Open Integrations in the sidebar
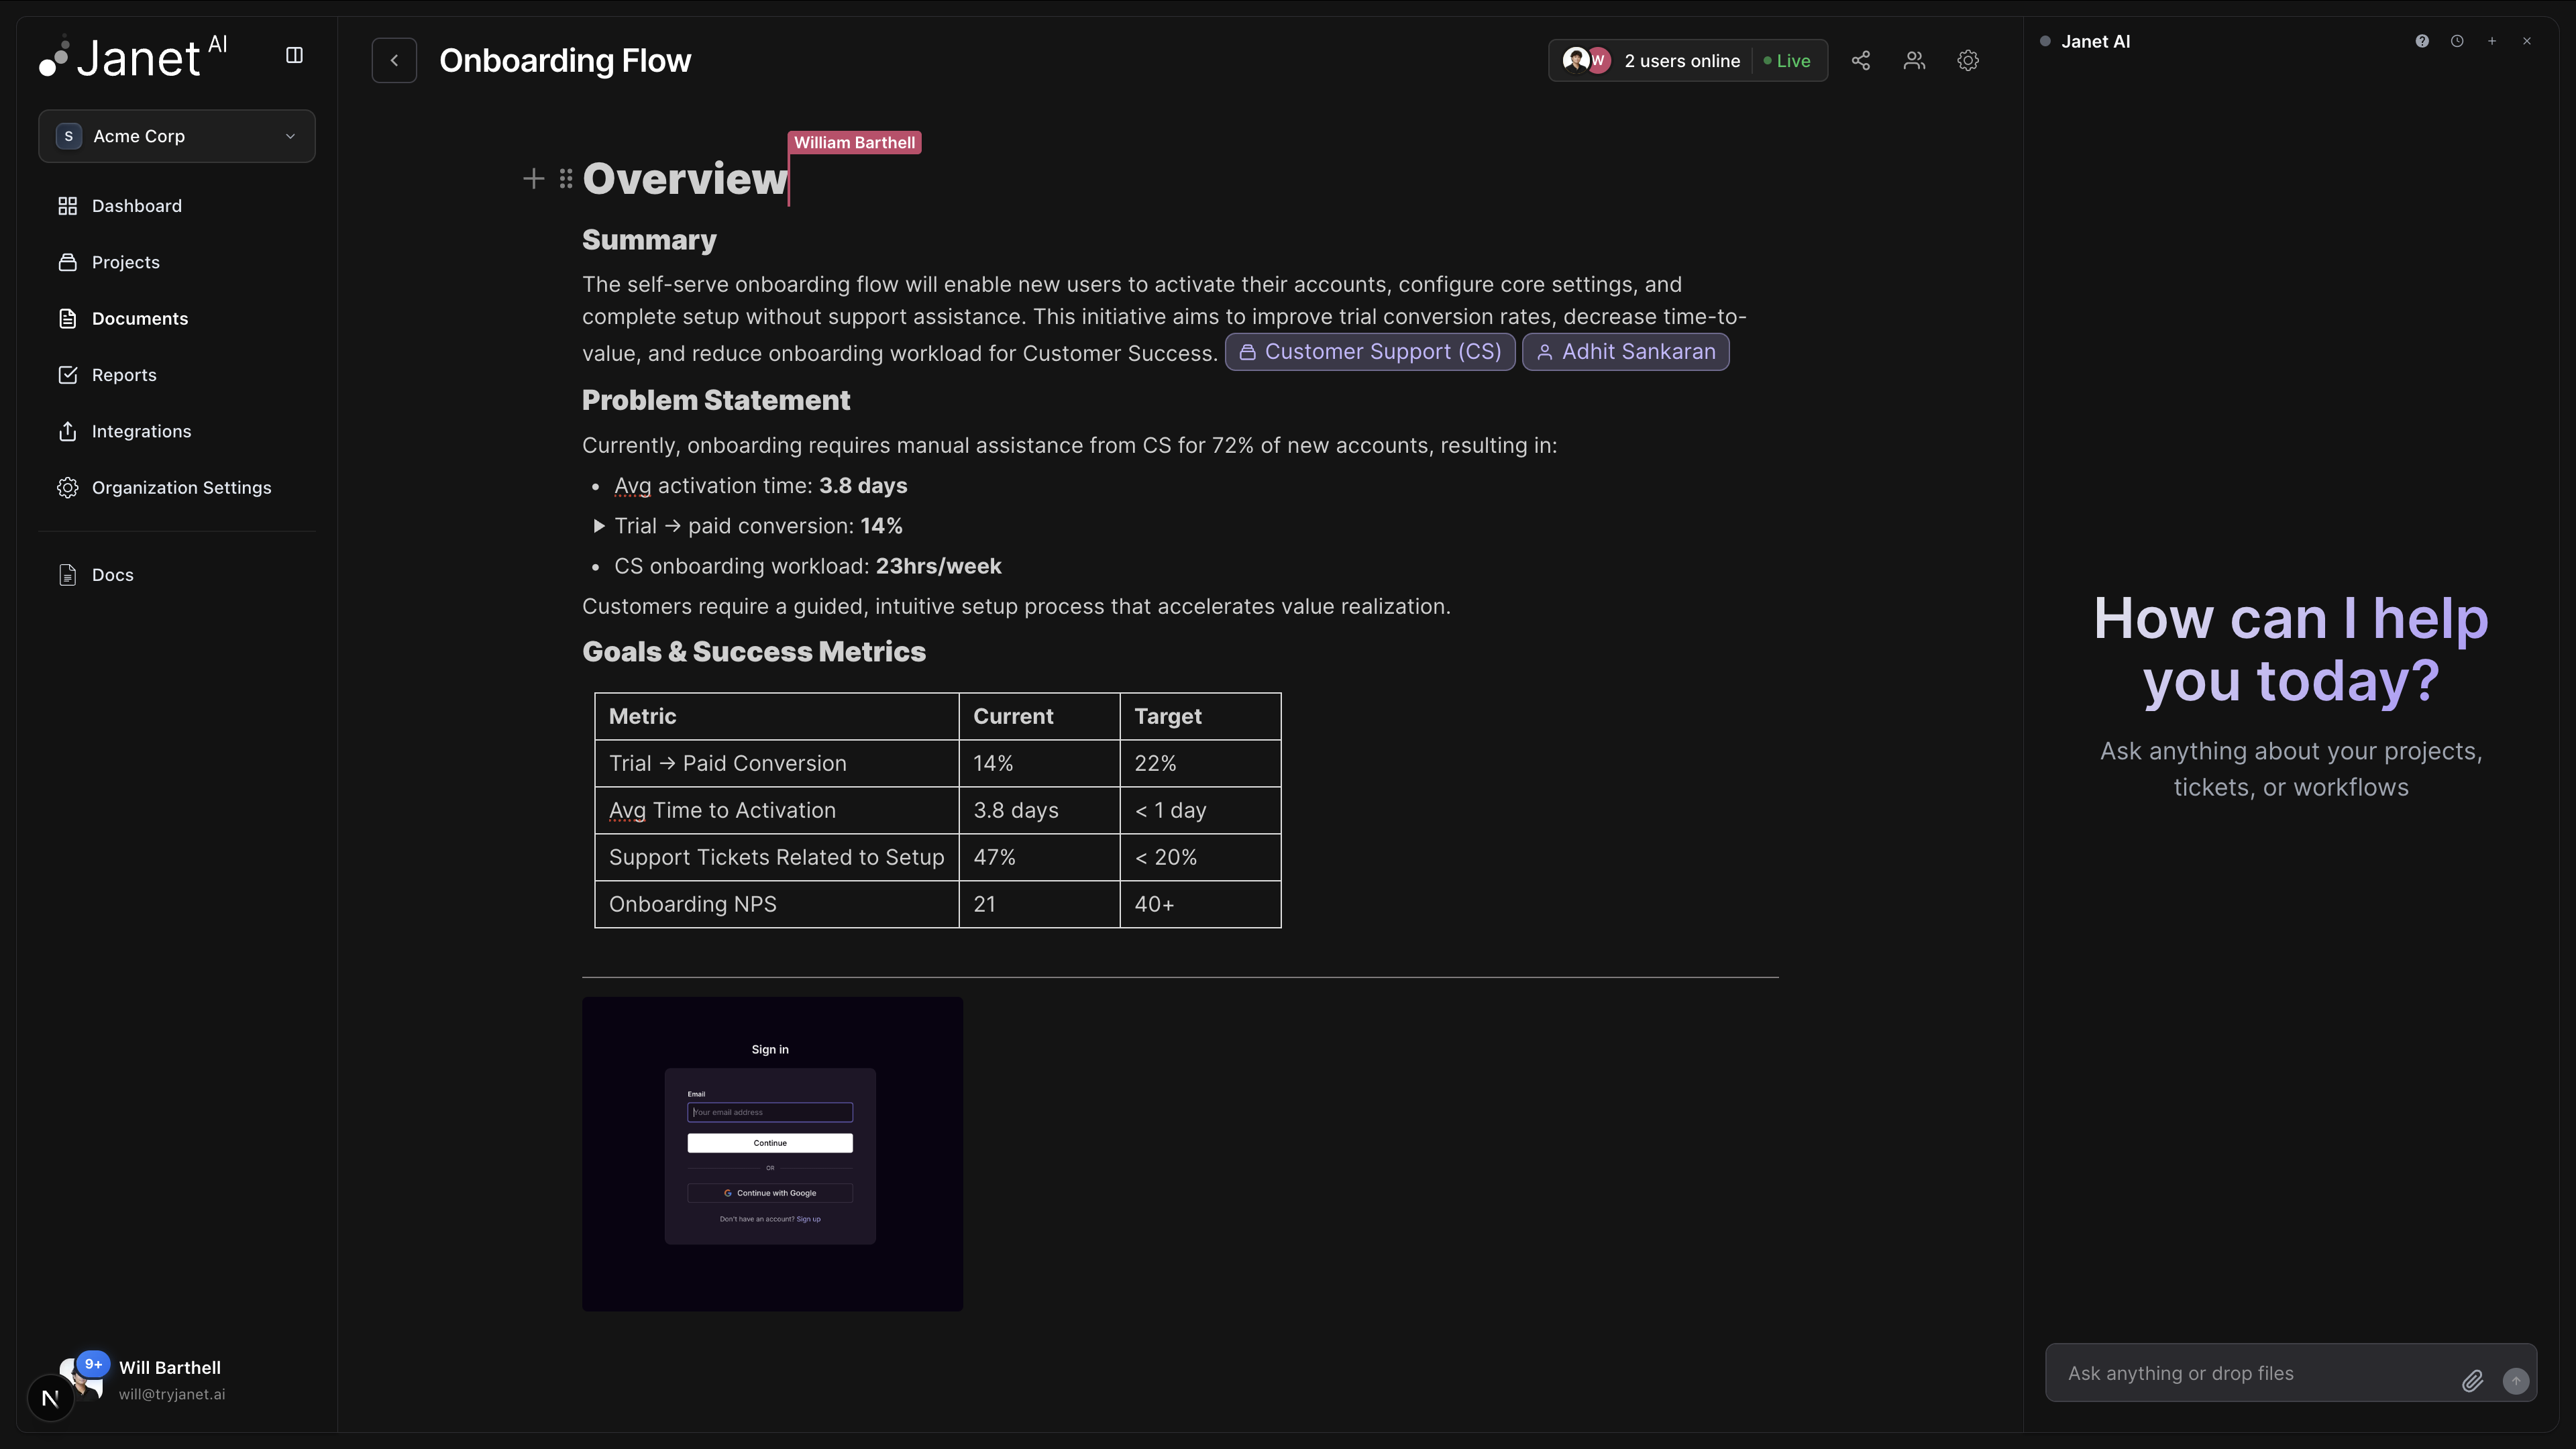The width and height of the screenshot is (2576, 1449). pyautogui.click(x=141, y=431)
